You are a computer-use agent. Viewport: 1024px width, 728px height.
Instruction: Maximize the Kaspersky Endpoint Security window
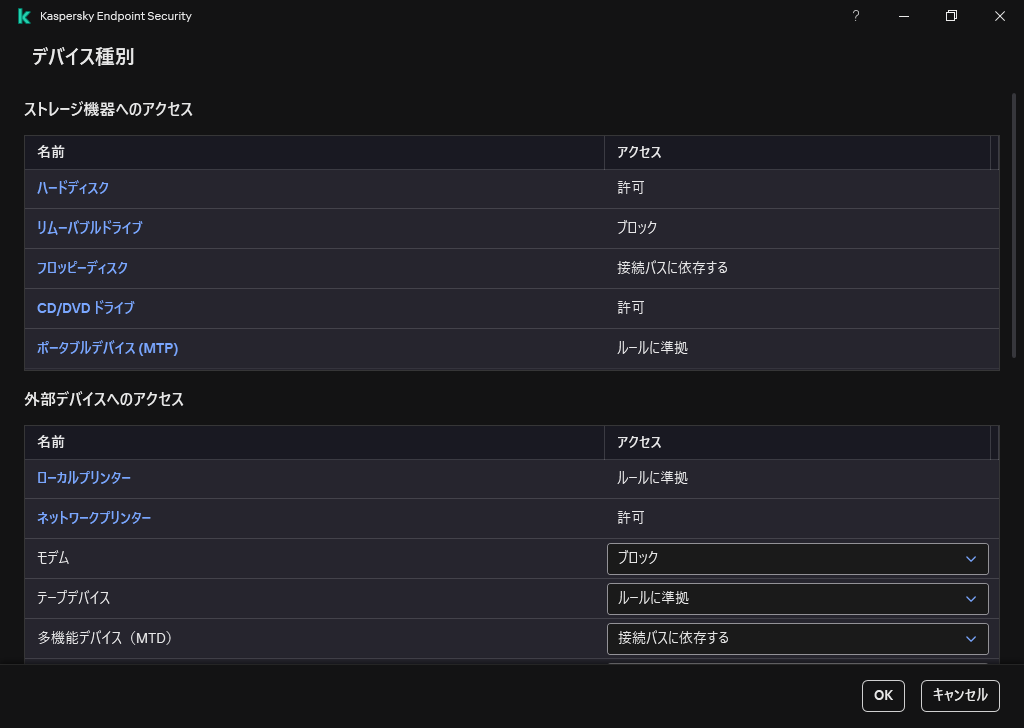click(951, 16)
